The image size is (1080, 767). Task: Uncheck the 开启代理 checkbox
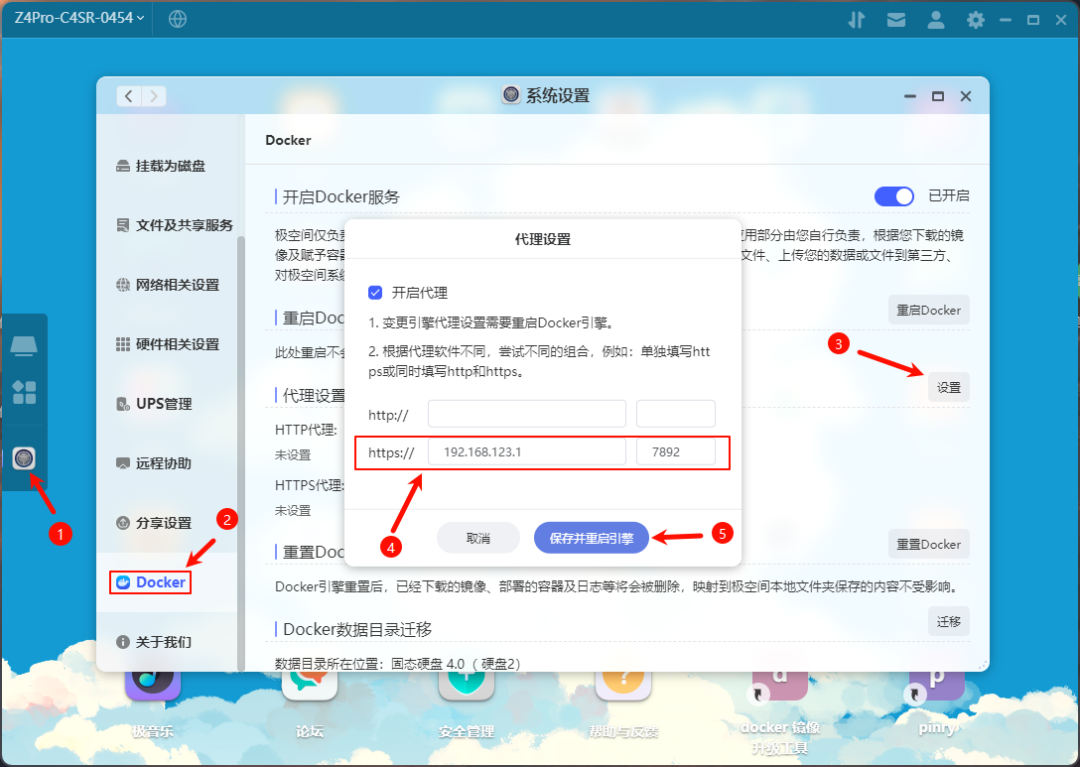pyautogui.click(x=375, y=292)
